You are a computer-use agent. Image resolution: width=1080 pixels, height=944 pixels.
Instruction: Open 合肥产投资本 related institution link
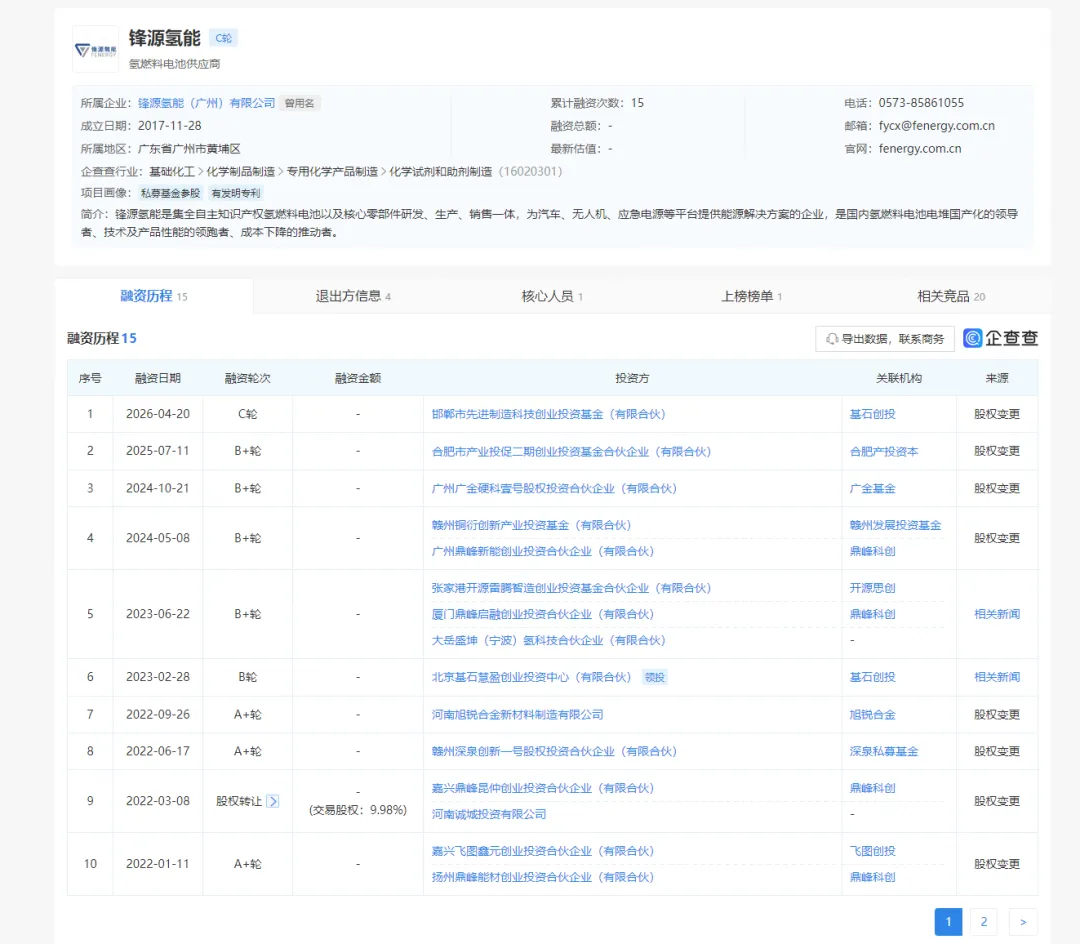coord(884,452)
